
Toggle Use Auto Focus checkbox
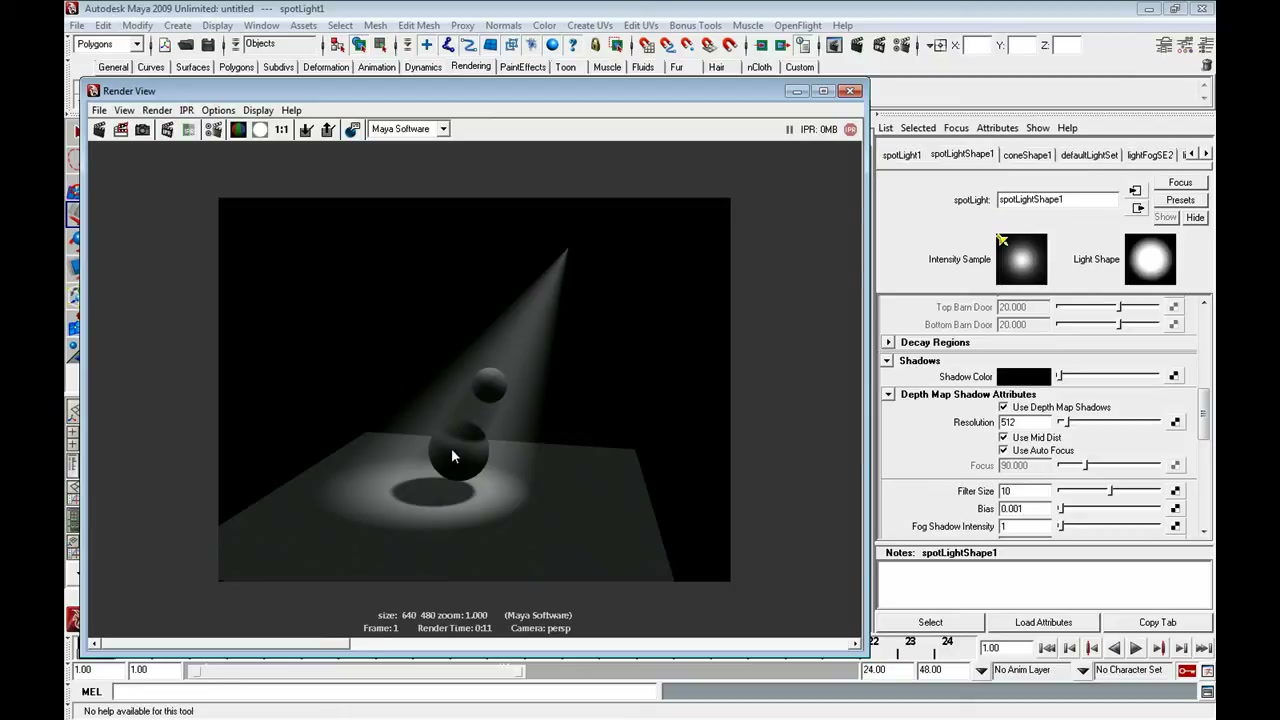point(1003,450)
